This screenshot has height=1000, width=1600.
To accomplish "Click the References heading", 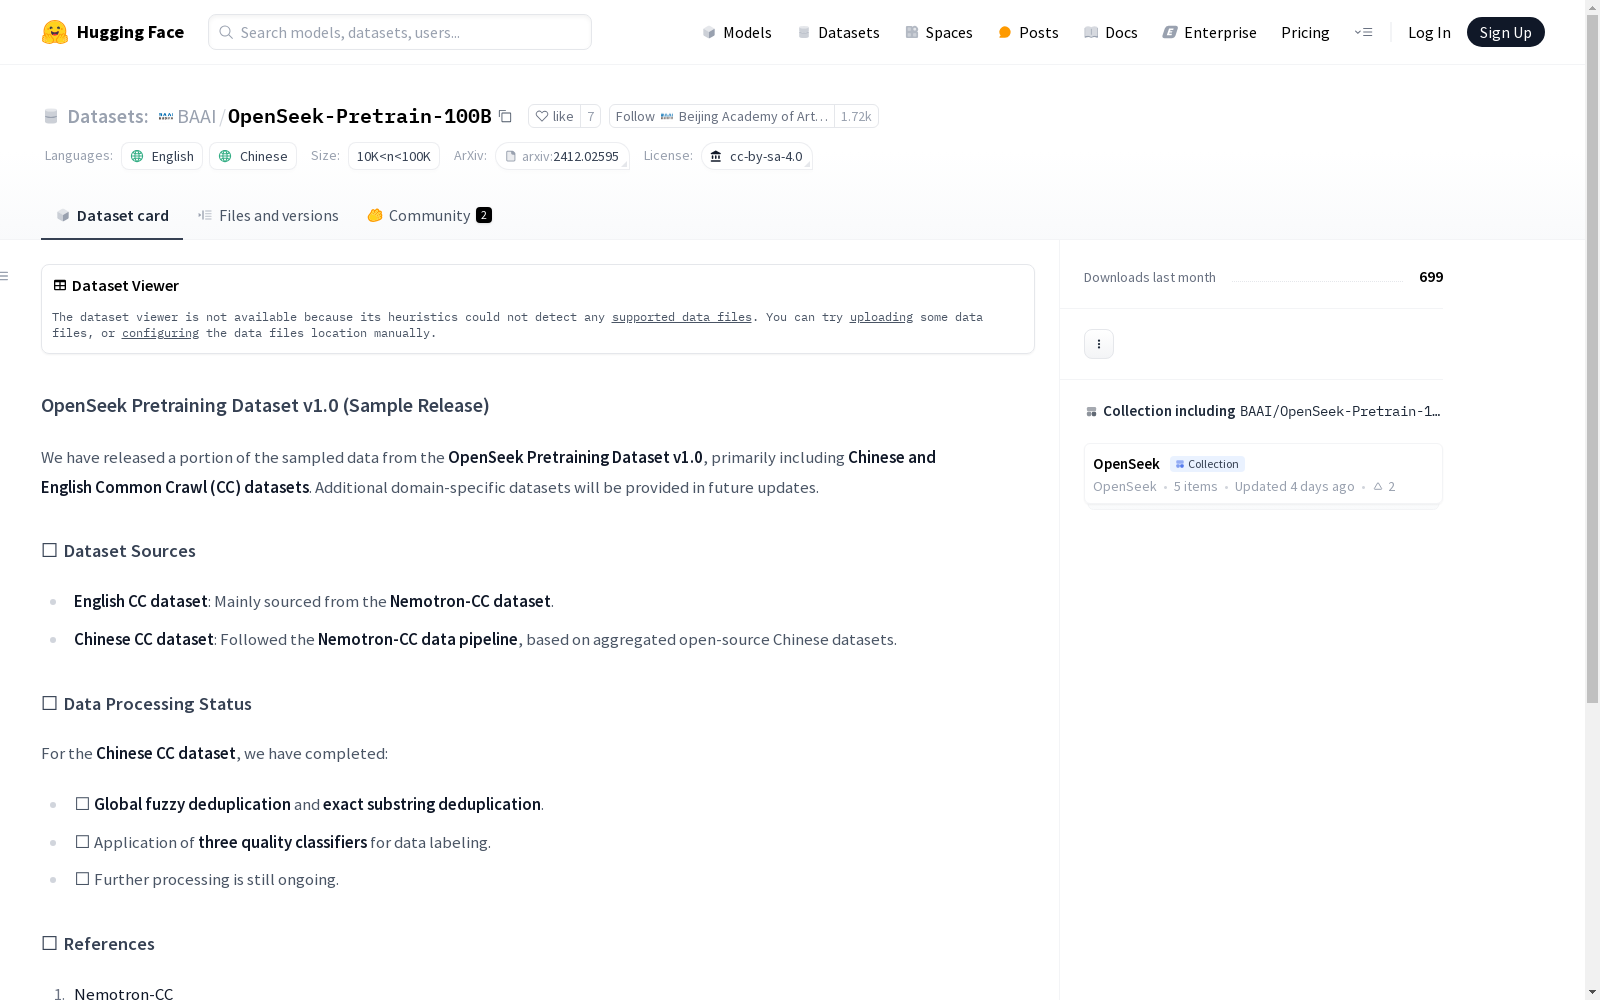I will pos(98,944).
